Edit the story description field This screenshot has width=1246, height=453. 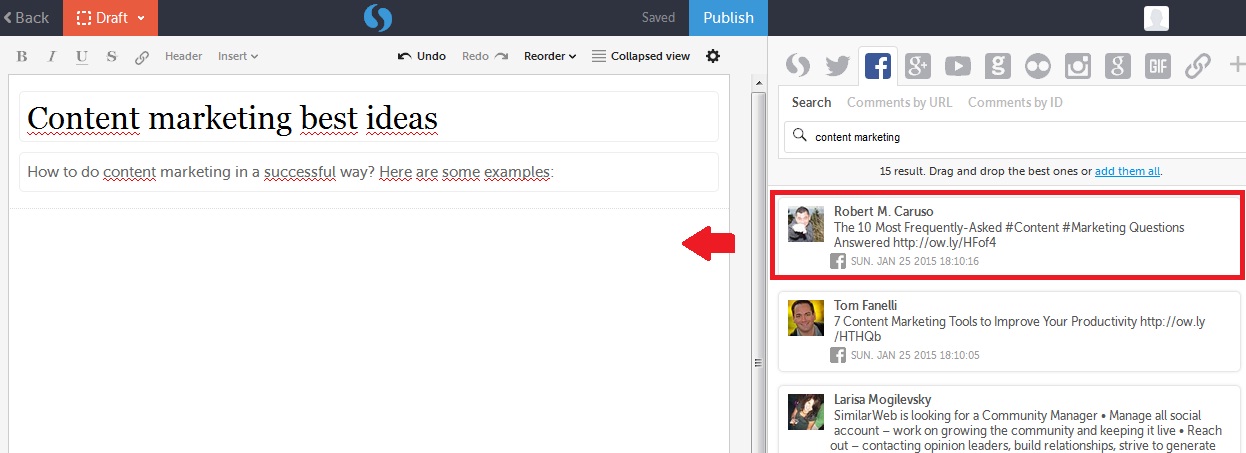click(x=369, y=172)
